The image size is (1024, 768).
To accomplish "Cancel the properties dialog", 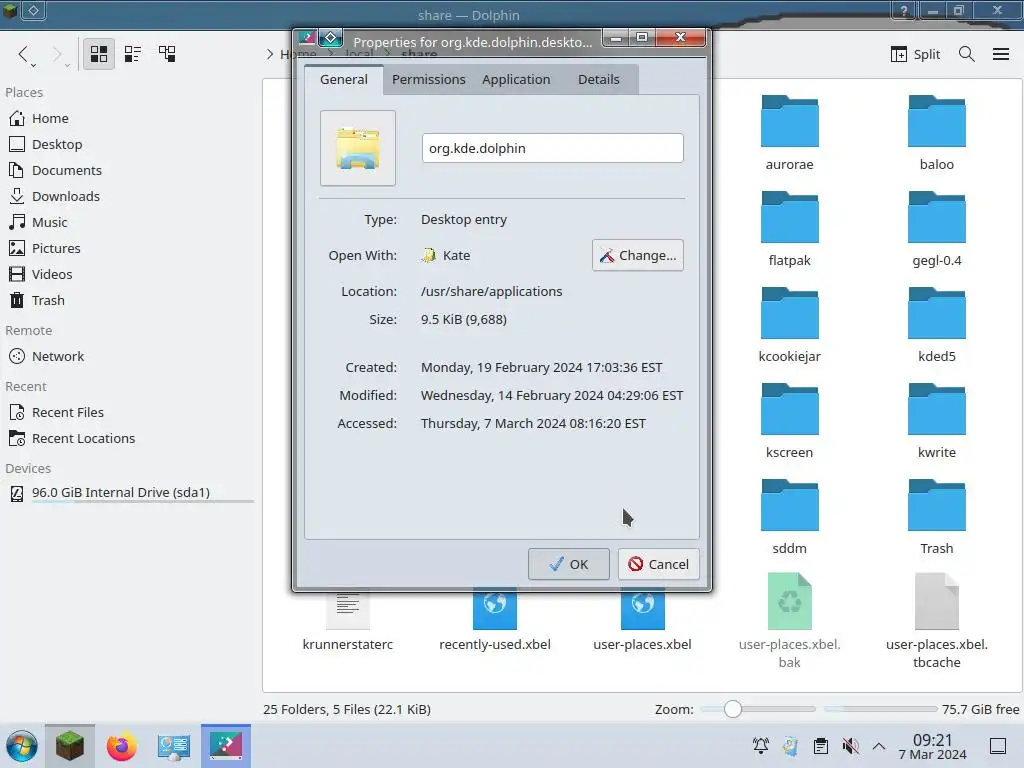I will tap(658, 564).
